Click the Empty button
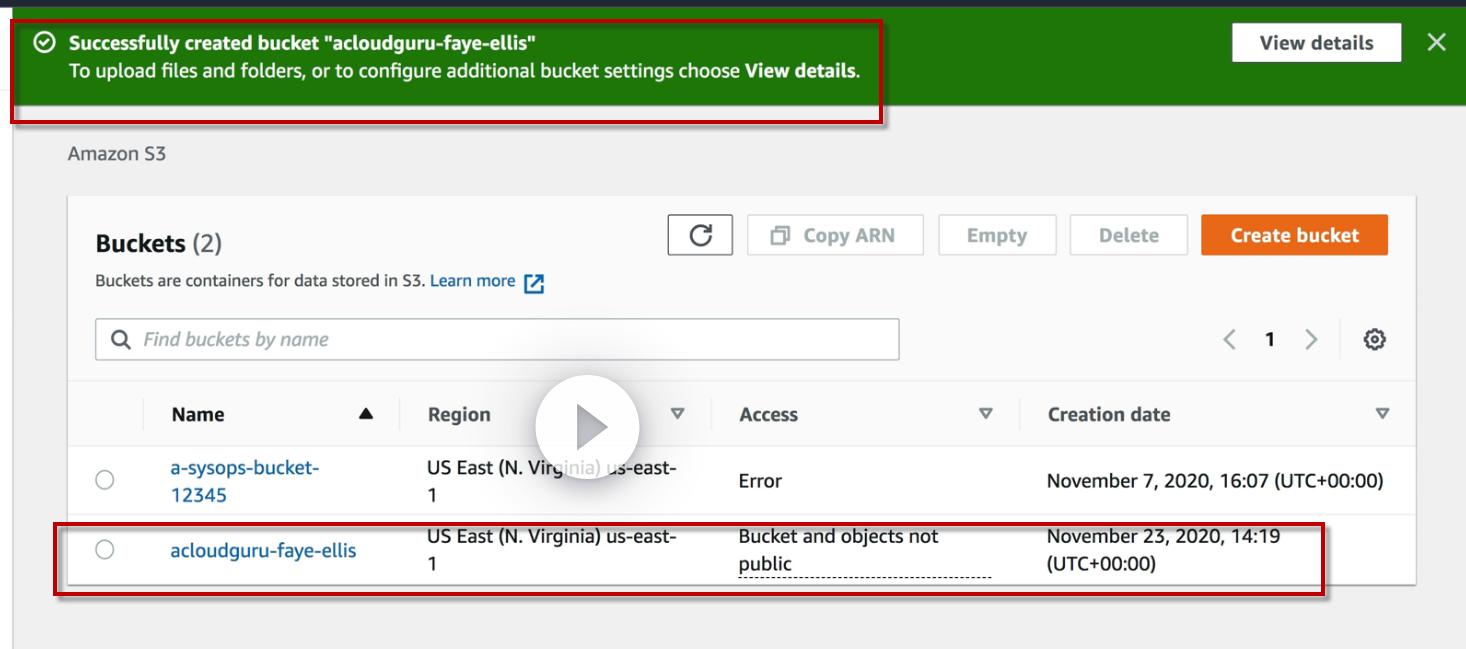Image resolution: width=1466 pixels, height=649 pixels. [996, 235]
